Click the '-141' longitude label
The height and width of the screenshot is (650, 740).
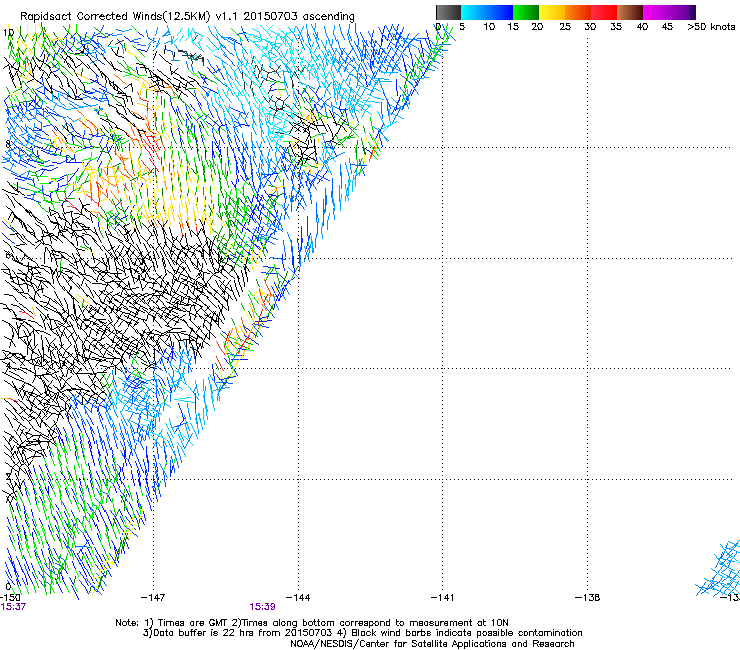coord(443,598)
